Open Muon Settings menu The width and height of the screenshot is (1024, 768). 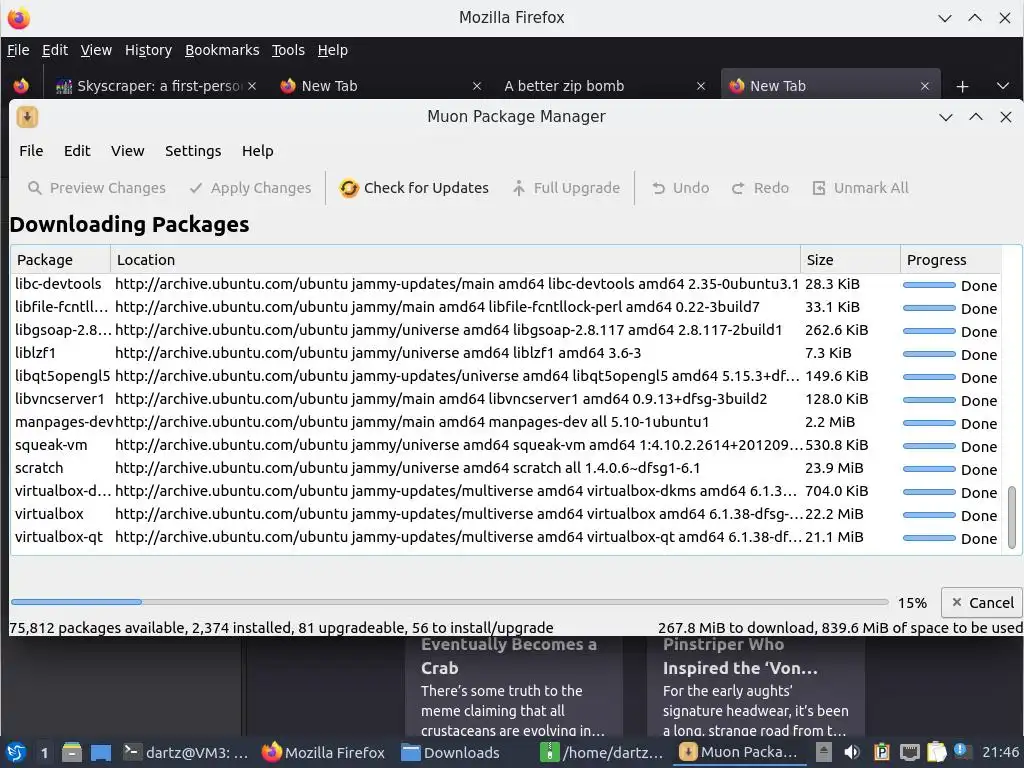pyautogui.click(x=193, y=151)
